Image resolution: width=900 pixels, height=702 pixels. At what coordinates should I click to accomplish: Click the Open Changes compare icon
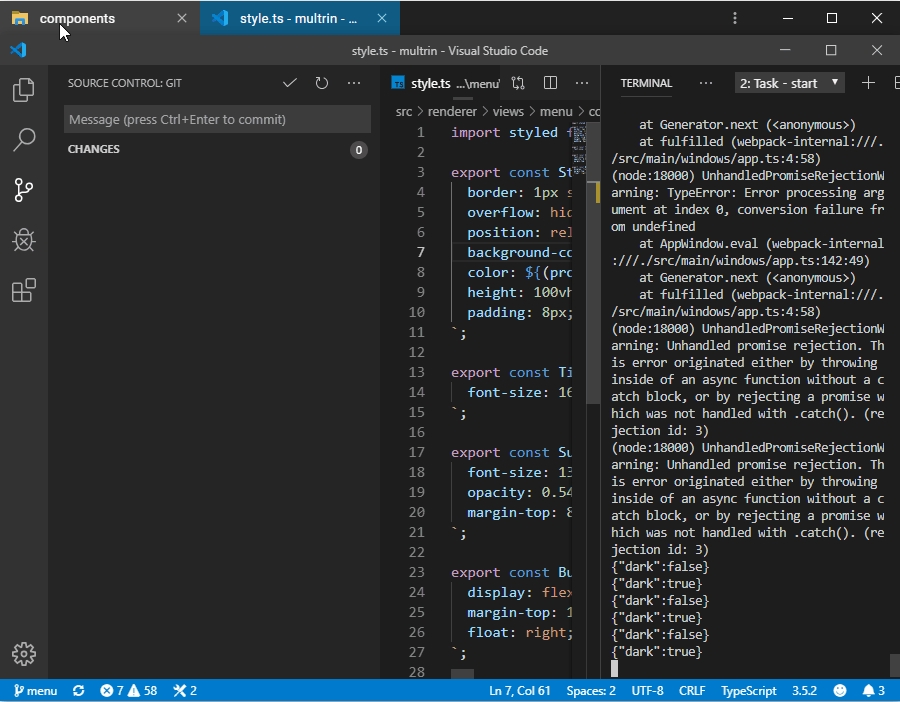518,83
